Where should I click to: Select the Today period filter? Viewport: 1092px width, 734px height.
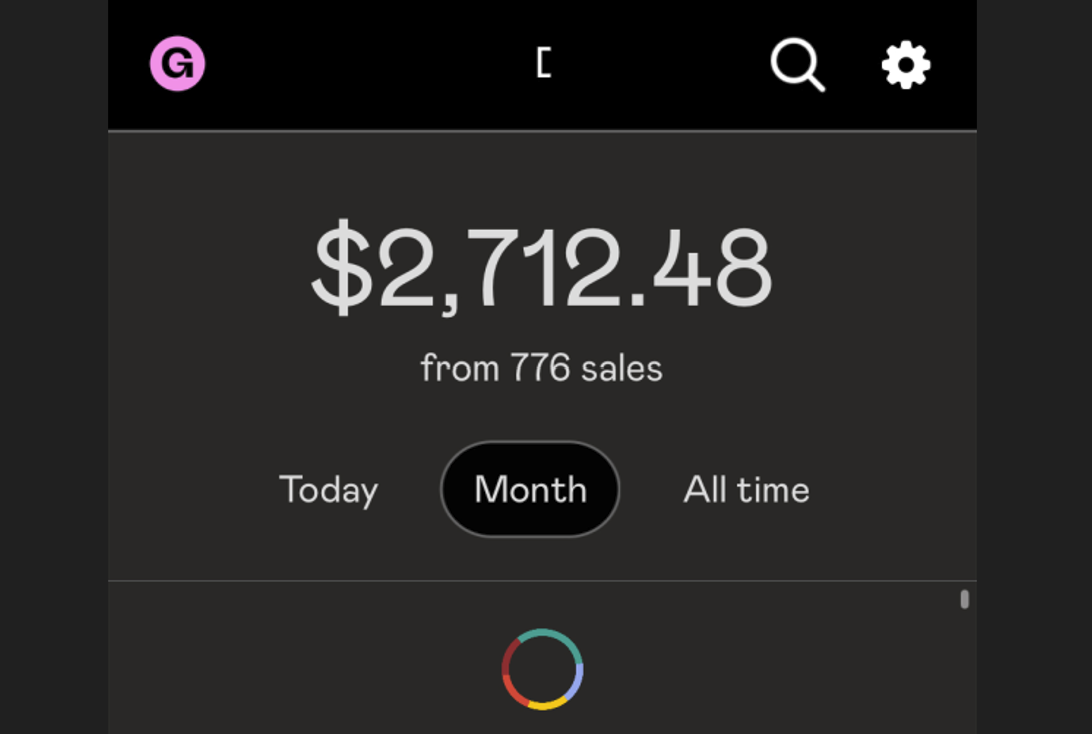(329, 490)
